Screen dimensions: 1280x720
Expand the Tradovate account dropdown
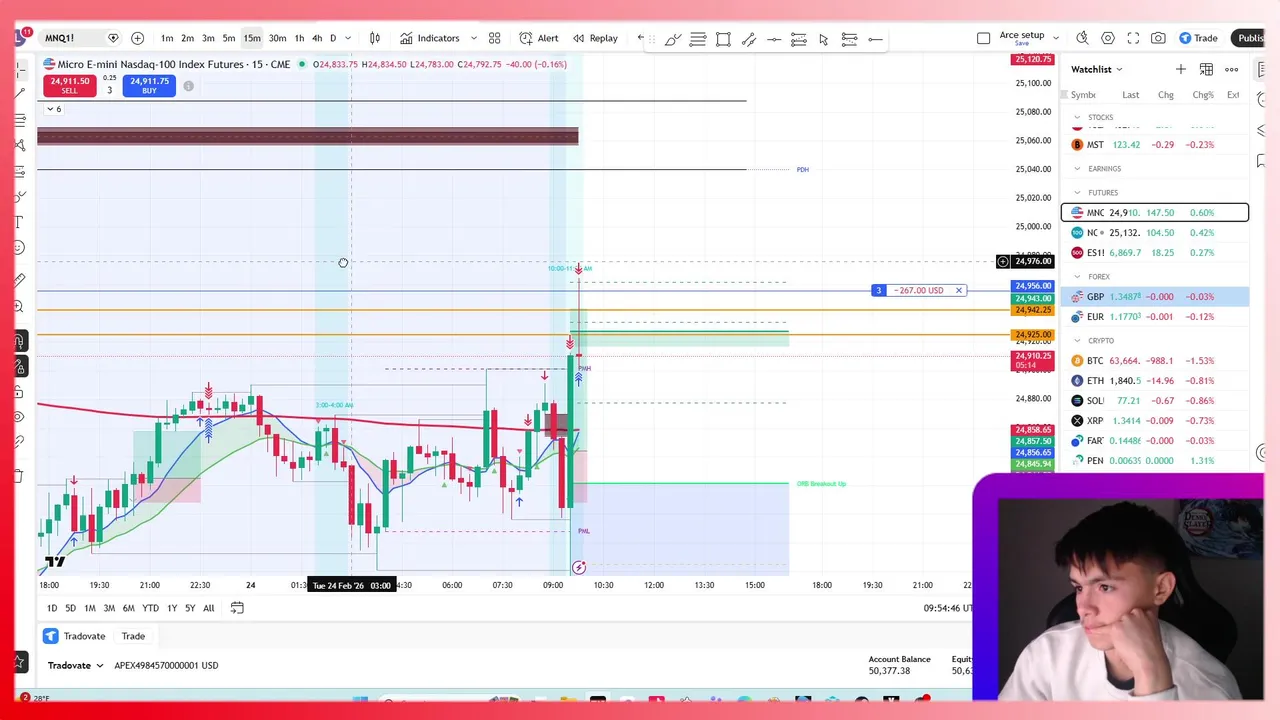[76, 665]
